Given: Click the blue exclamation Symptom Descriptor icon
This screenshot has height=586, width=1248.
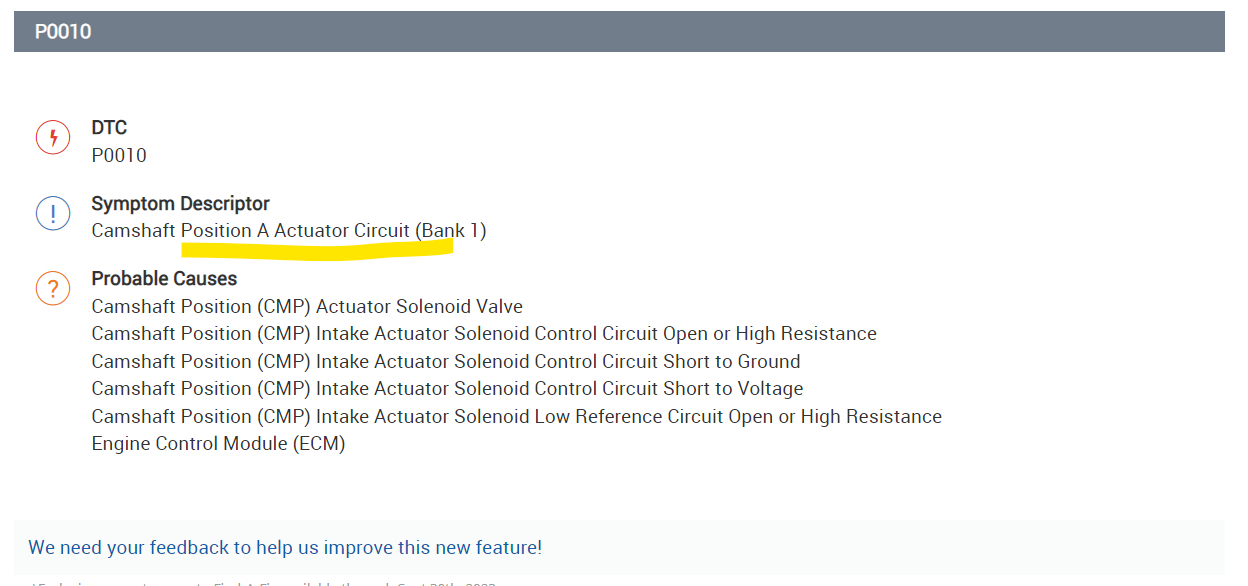Looking at the screenshot, I should point(53,213).
